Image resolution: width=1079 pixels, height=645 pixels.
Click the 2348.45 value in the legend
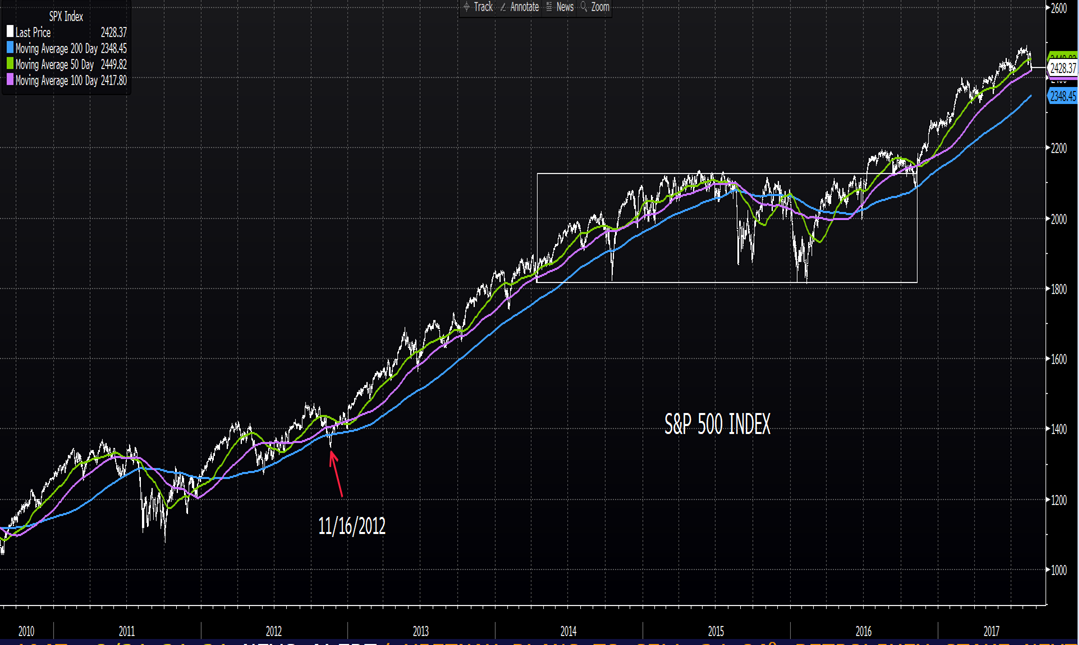114,48
